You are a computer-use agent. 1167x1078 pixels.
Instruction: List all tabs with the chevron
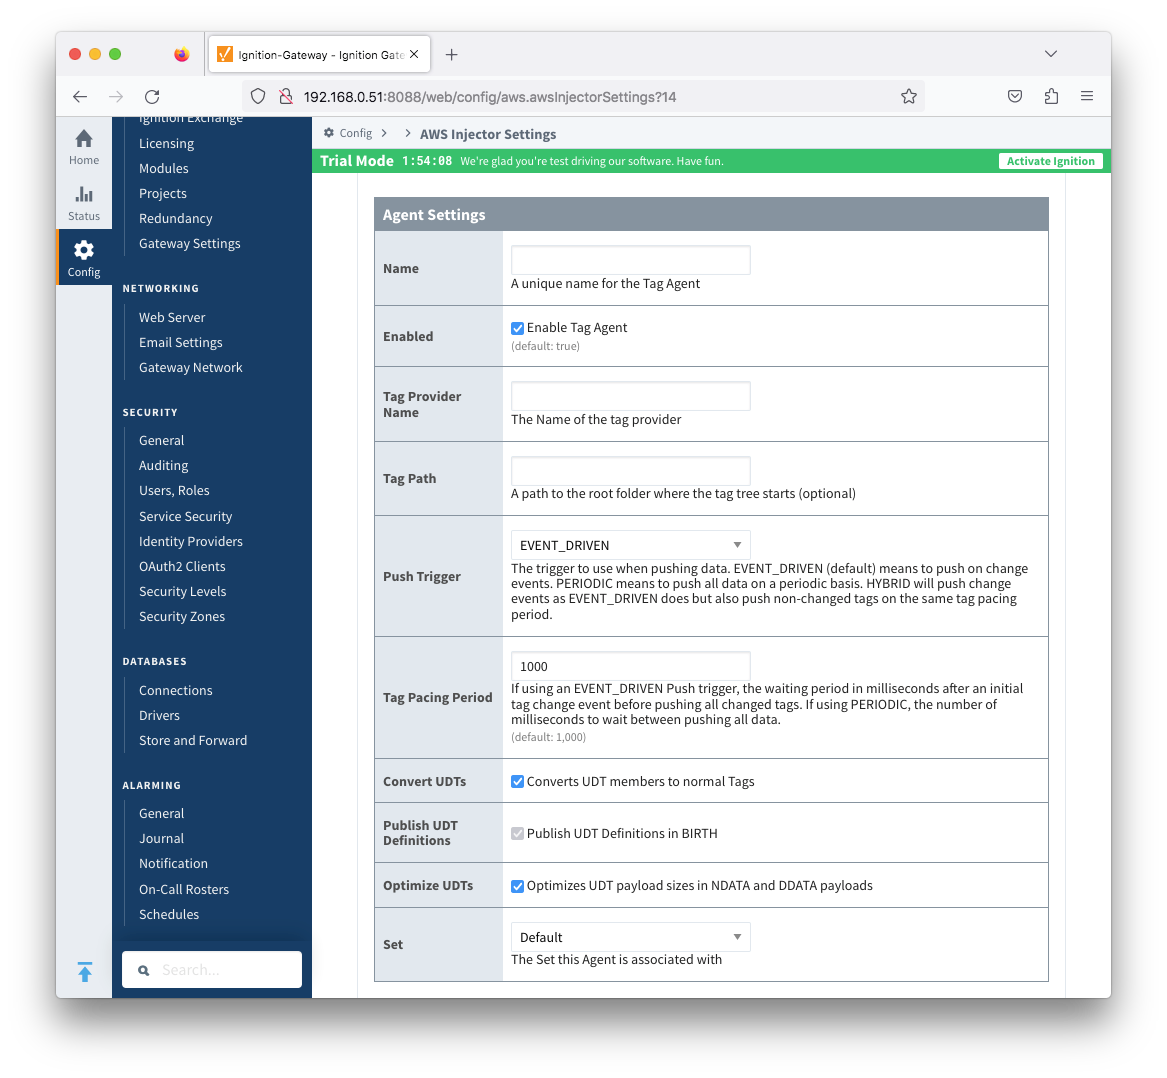[x=1051, y=54]
